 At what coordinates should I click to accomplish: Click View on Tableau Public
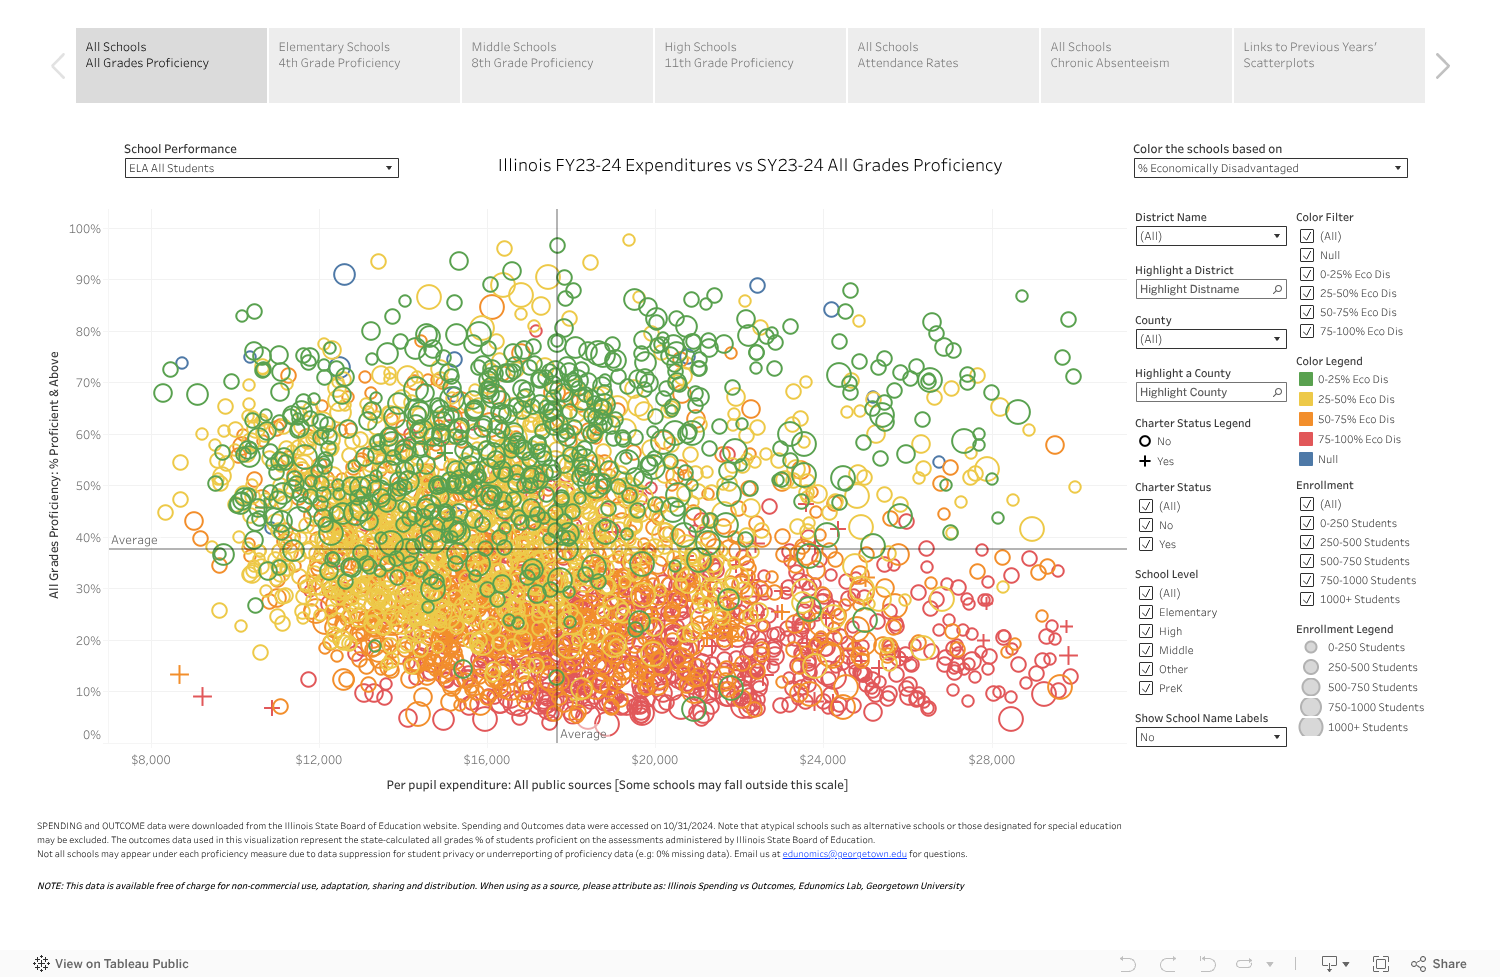pyautogui.click(x=111, y=964)
